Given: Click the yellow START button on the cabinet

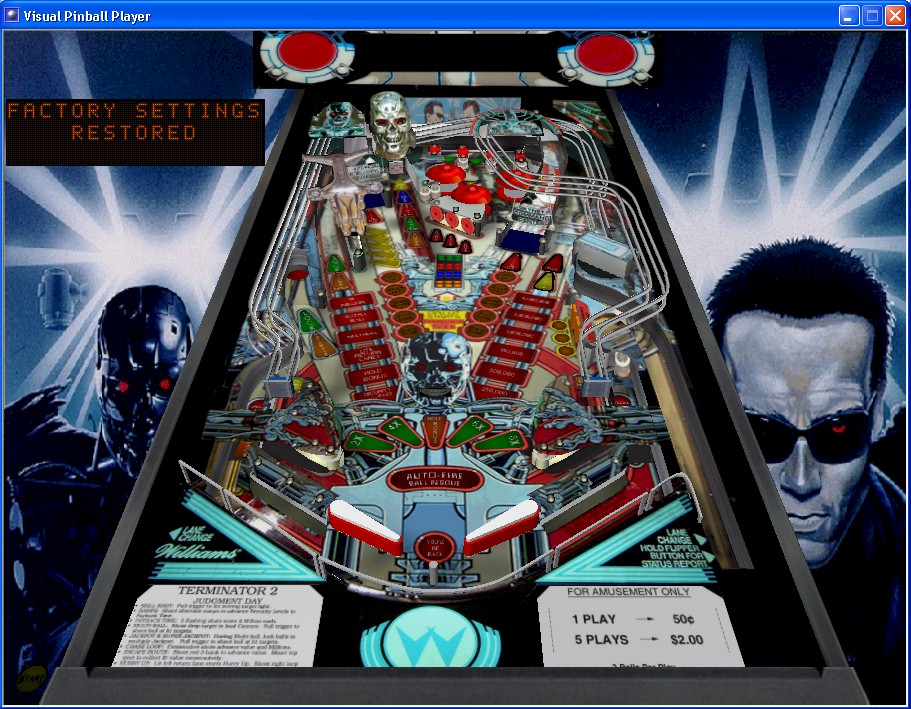Looking at the screenshot, I should (30, 678).
